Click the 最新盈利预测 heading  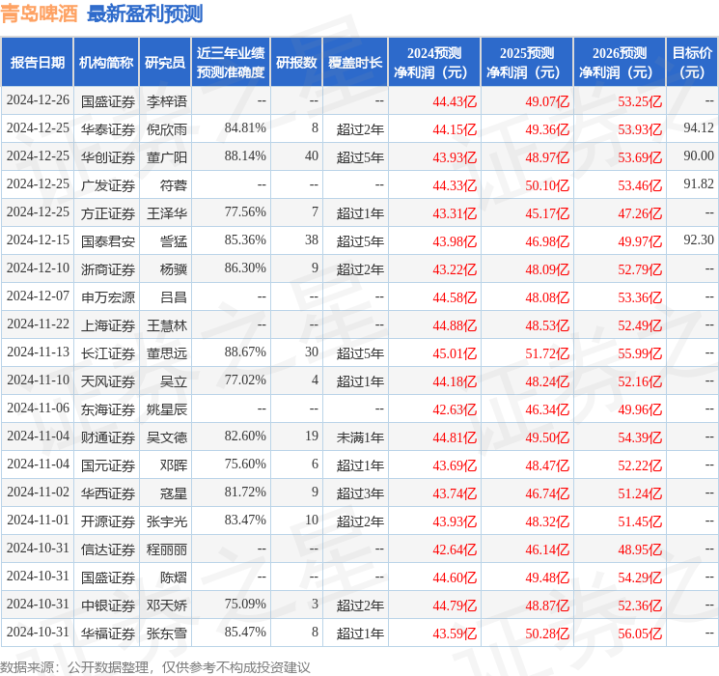click(x=145, y=14)
